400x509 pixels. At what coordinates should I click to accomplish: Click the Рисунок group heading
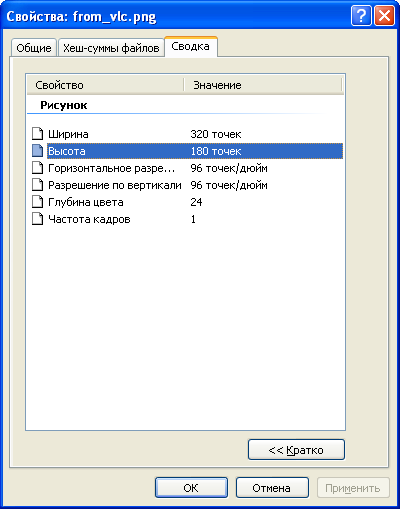point(64,105)
